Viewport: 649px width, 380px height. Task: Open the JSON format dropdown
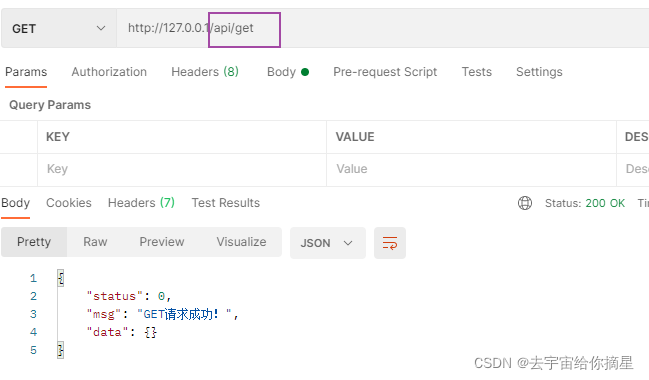(x=327, y=243)
